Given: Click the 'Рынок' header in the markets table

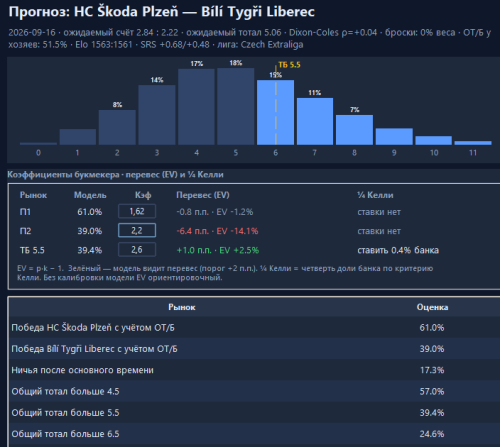Looking at the screenshot, I should pos(182,307).
